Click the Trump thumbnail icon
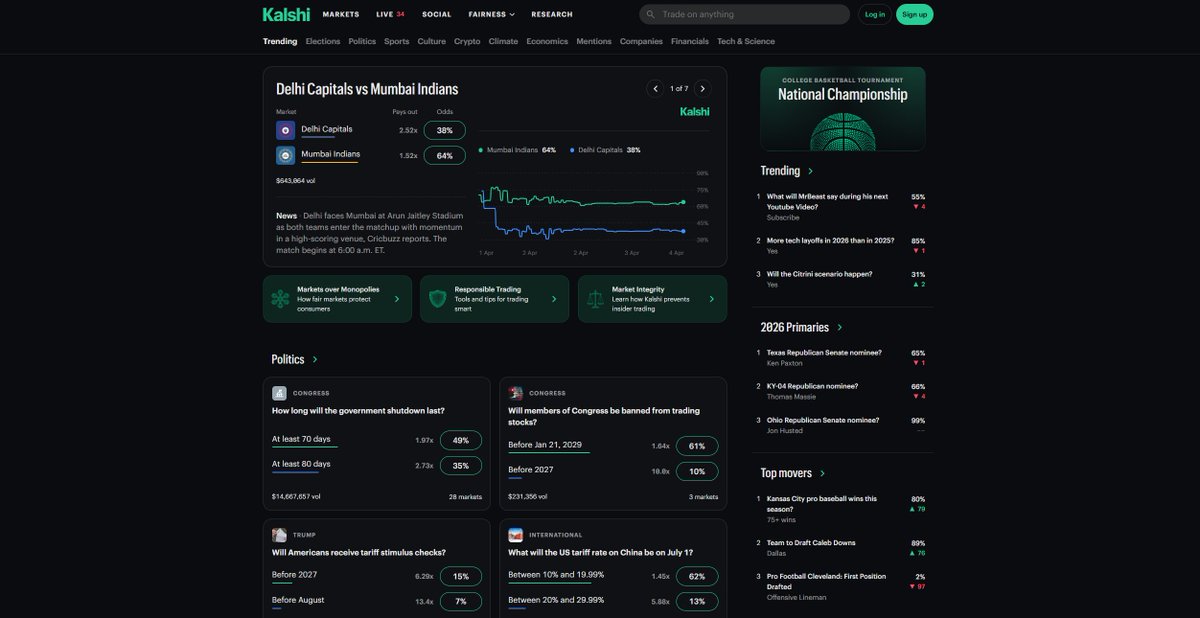Image resolution: width=1200 pixels, height=618 pixels. (x=279, y=535)
